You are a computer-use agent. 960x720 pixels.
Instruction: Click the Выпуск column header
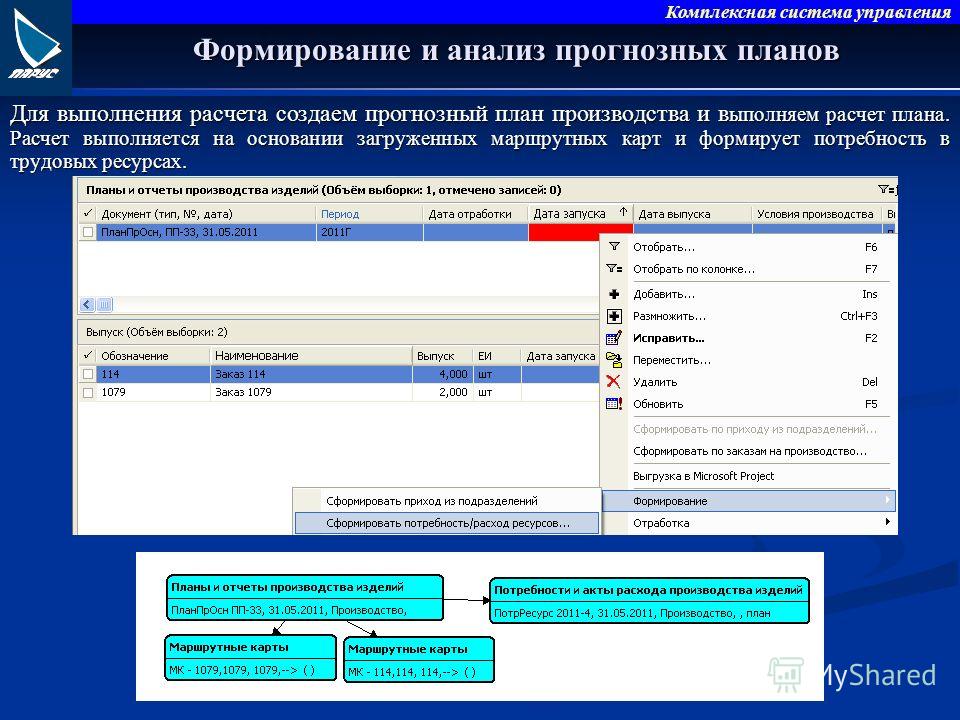point(442,356)
